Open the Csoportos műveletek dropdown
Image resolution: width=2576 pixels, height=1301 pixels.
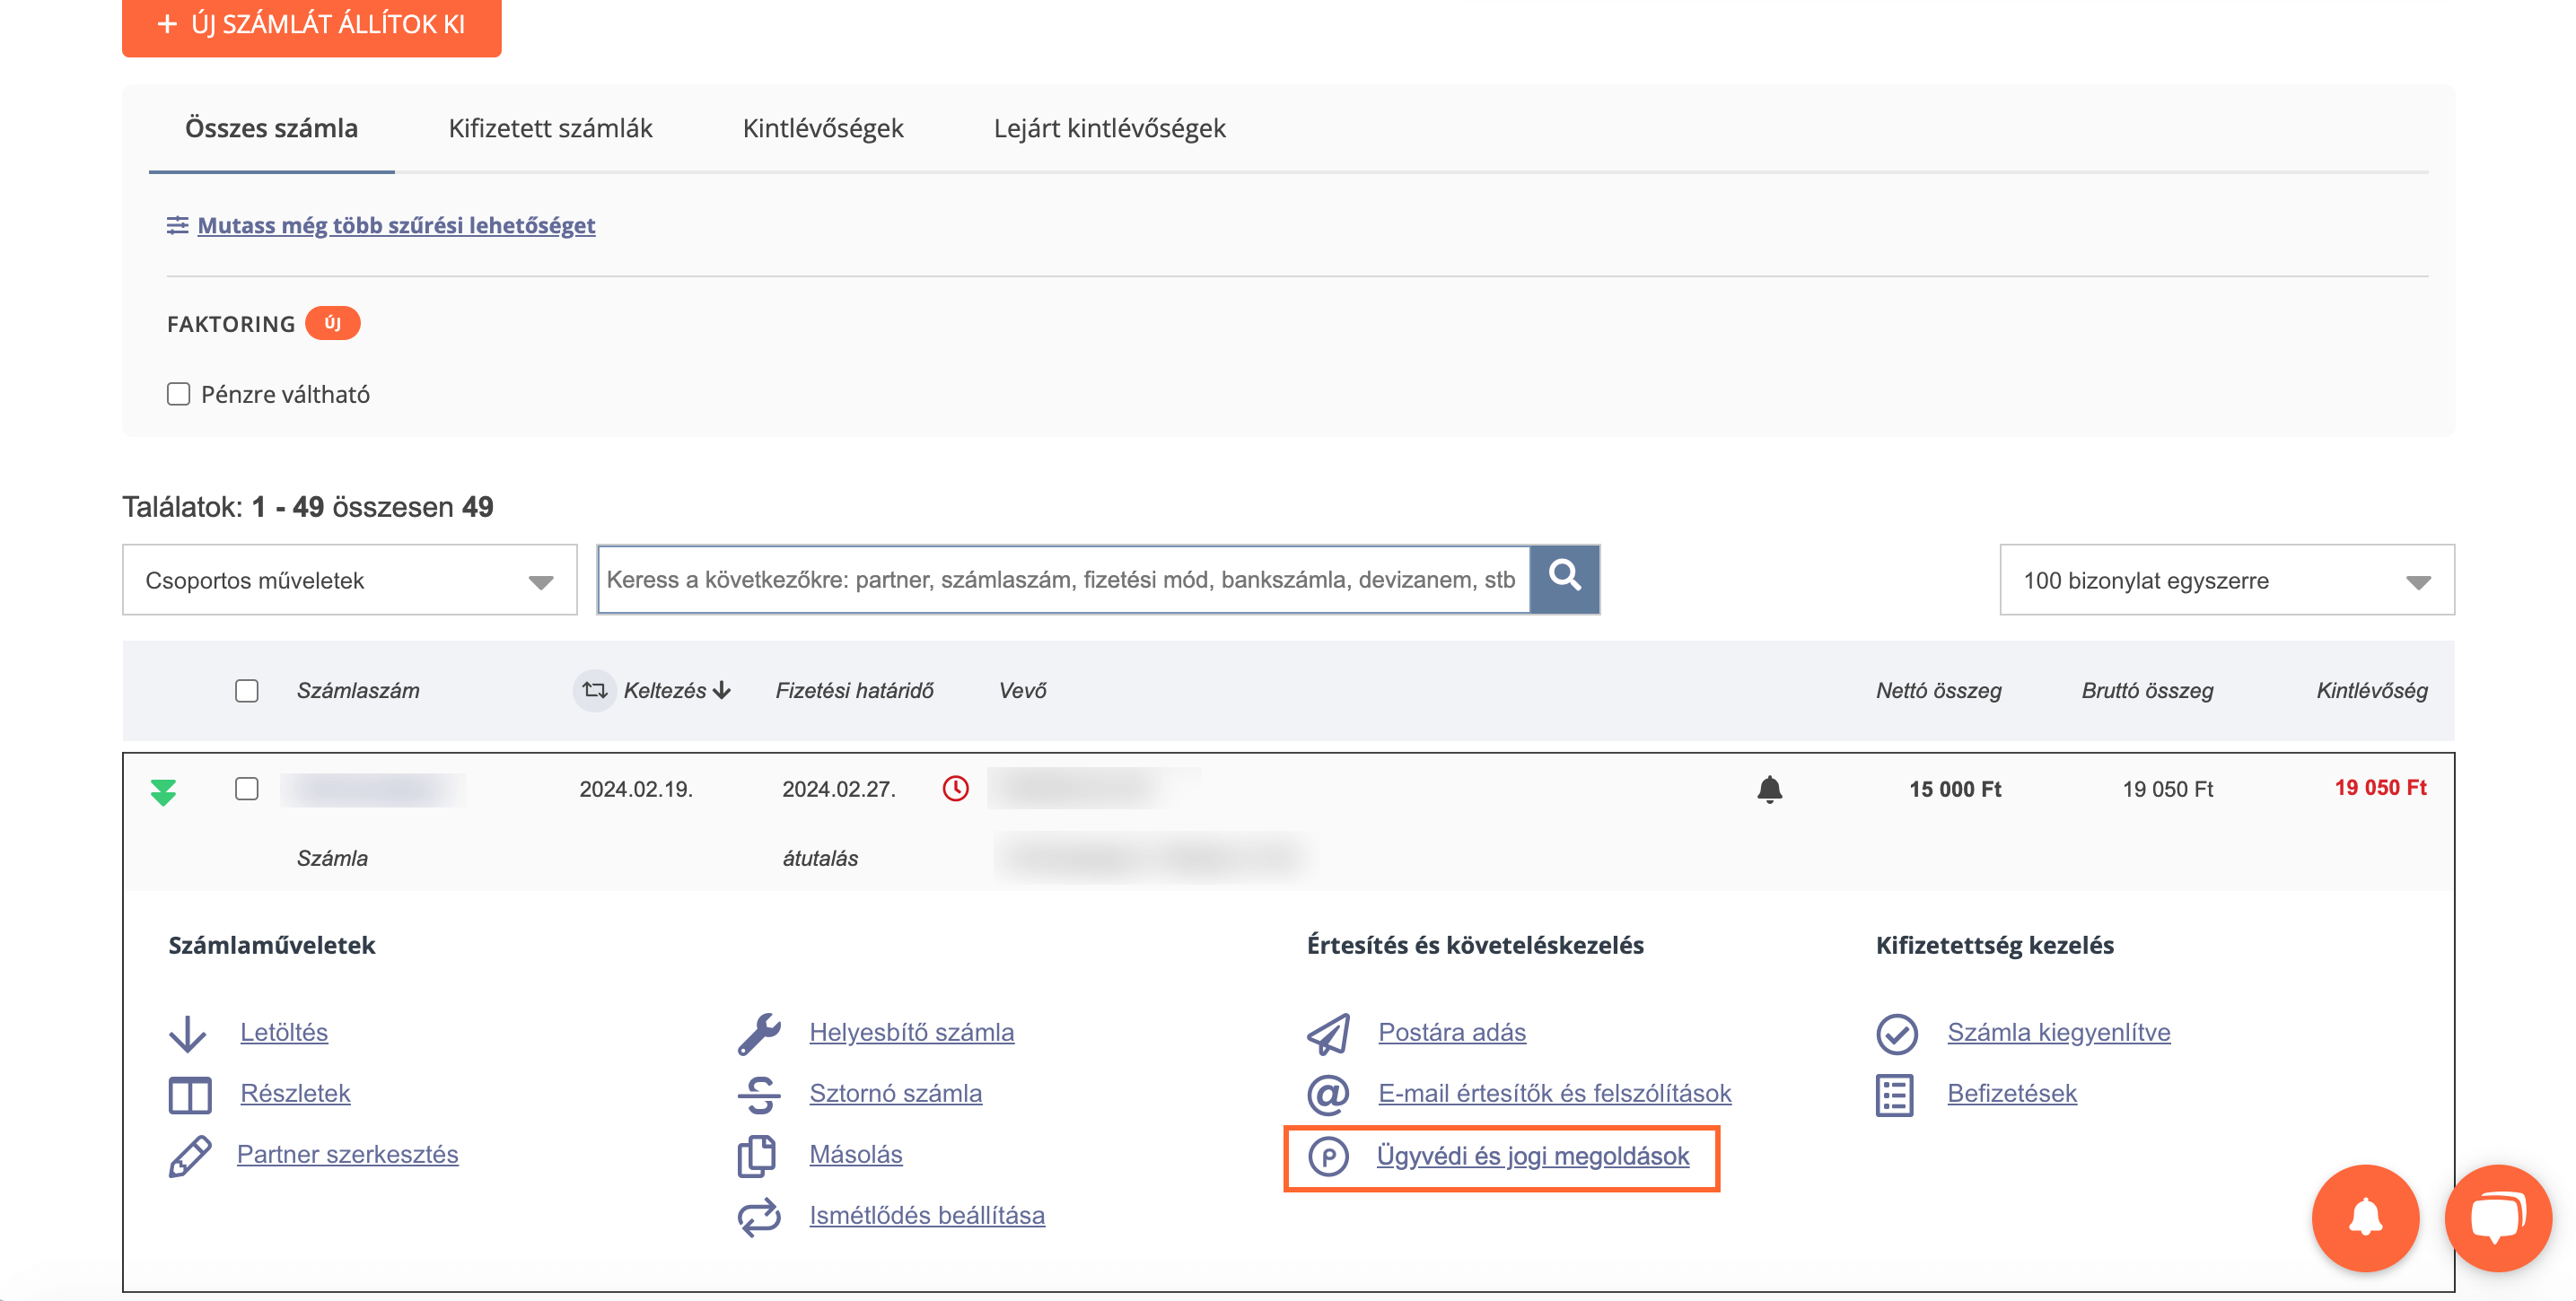point(349,580)
